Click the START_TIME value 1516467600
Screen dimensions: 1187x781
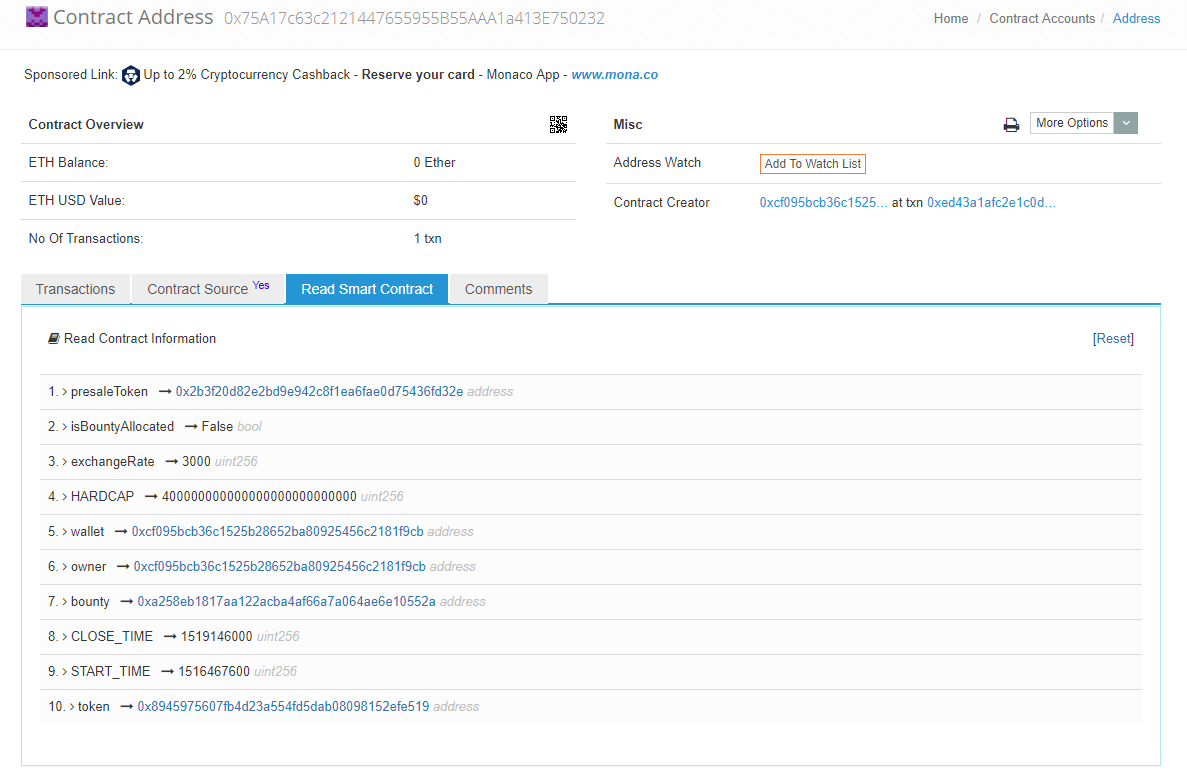[214, 671]
